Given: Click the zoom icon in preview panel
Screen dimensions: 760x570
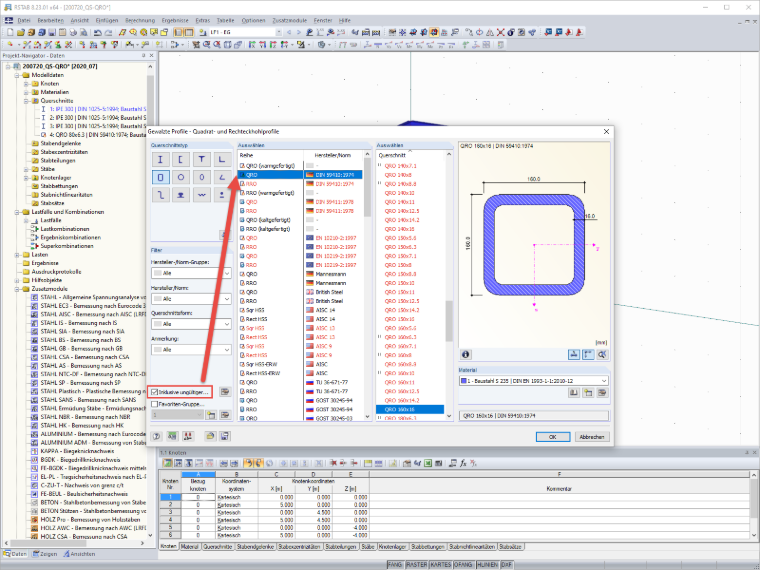Looking at the screenshot, I should (602, 354).
